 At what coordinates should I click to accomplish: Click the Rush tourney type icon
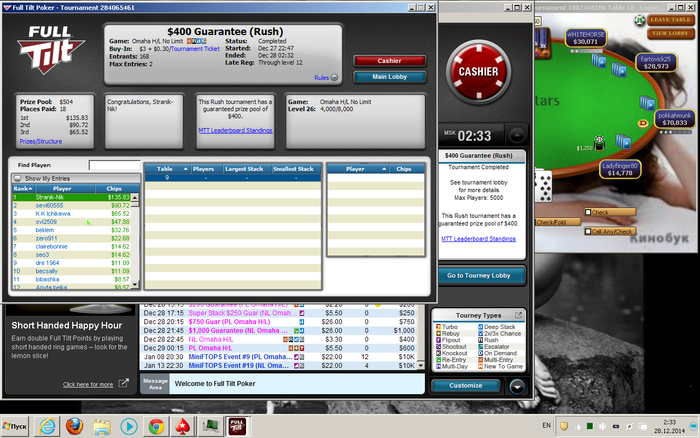tap(480, 340)
